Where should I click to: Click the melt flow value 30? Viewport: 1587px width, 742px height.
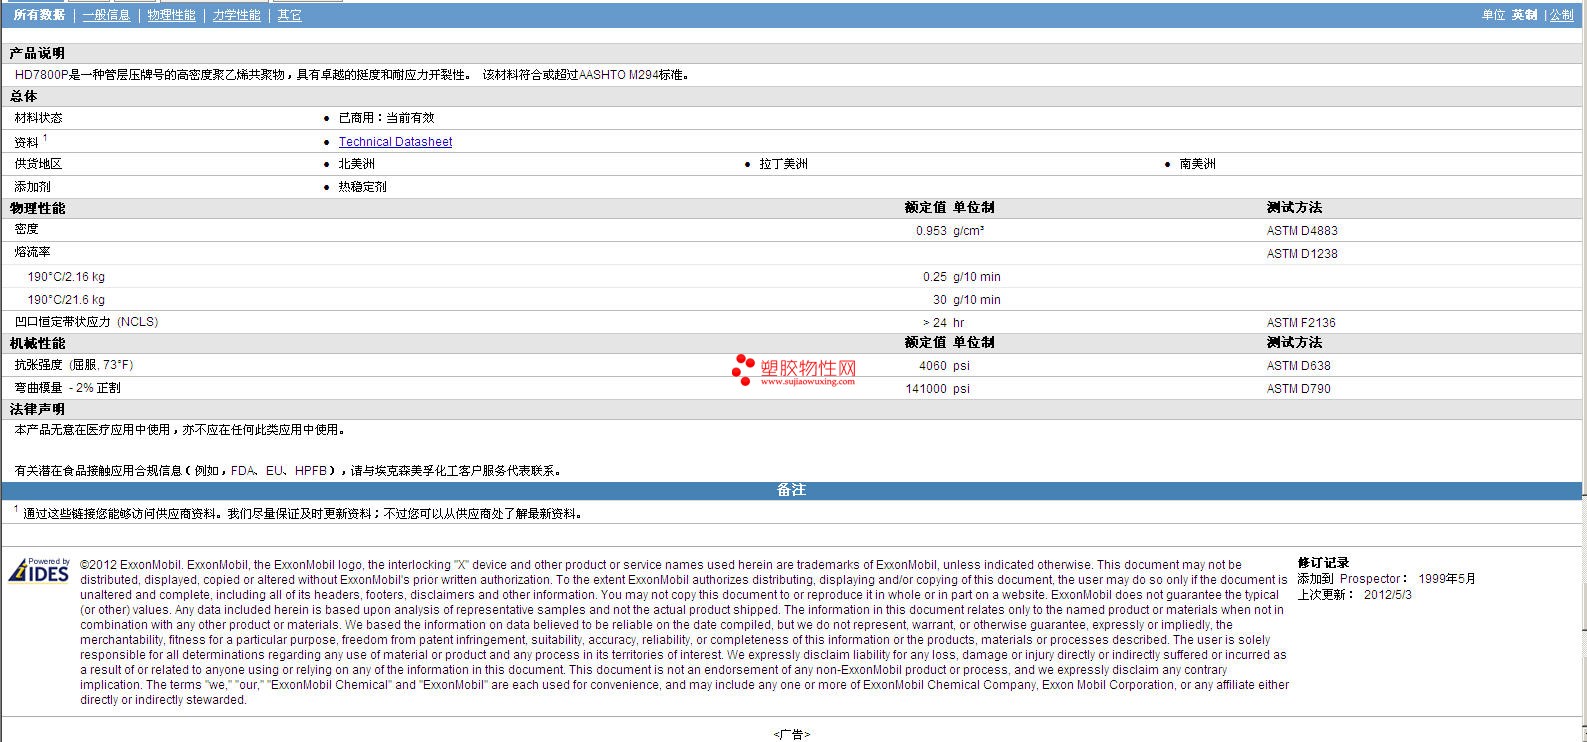tap(939, 300)
